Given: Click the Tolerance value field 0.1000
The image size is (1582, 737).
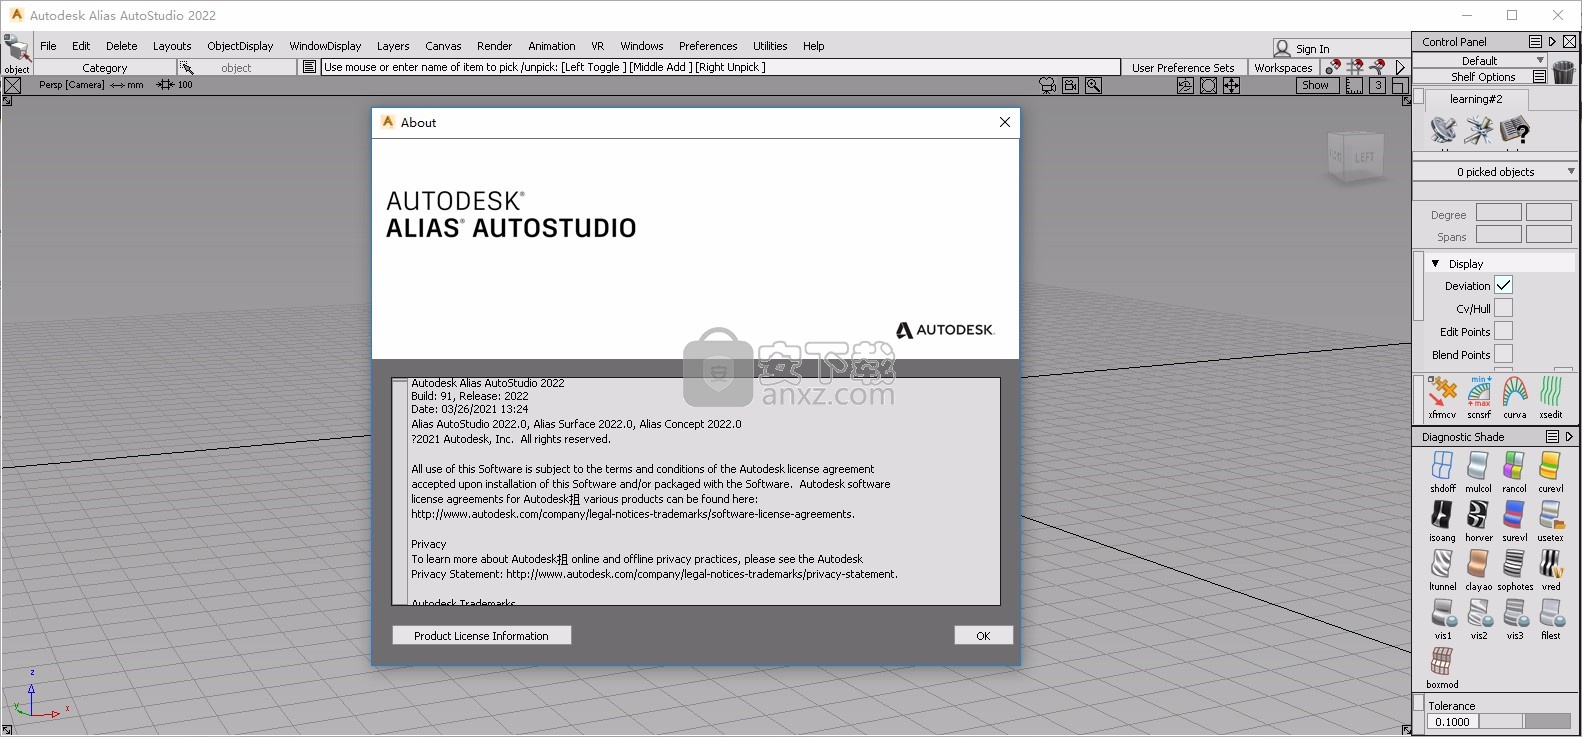Looking at the screenshot, I should (1452, 721).
